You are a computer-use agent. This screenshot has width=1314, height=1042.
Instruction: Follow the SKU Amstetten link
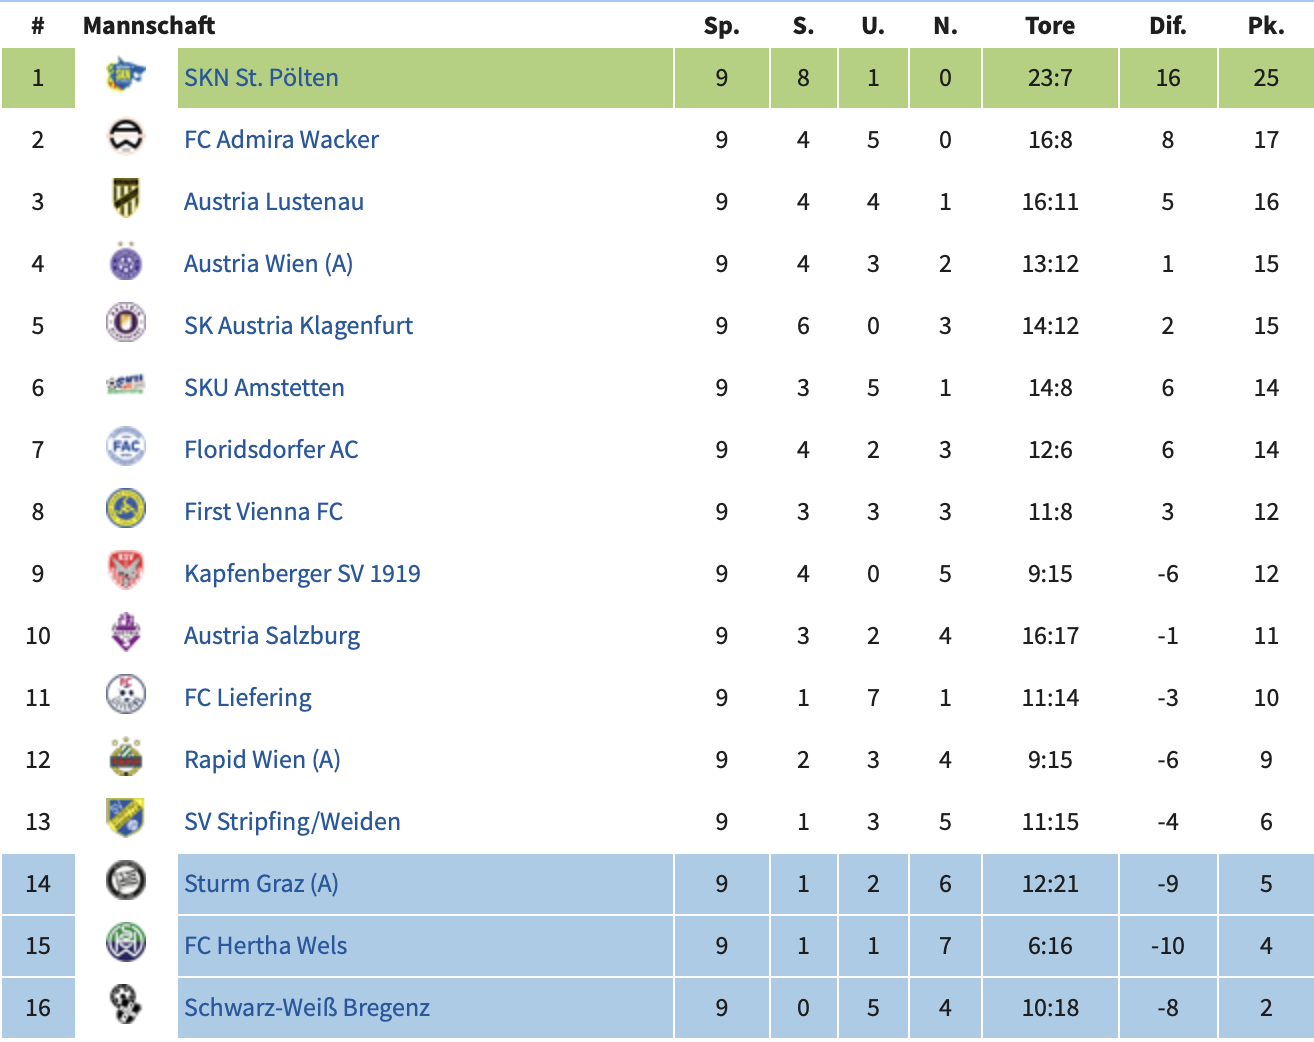click(x=264, y=388)
